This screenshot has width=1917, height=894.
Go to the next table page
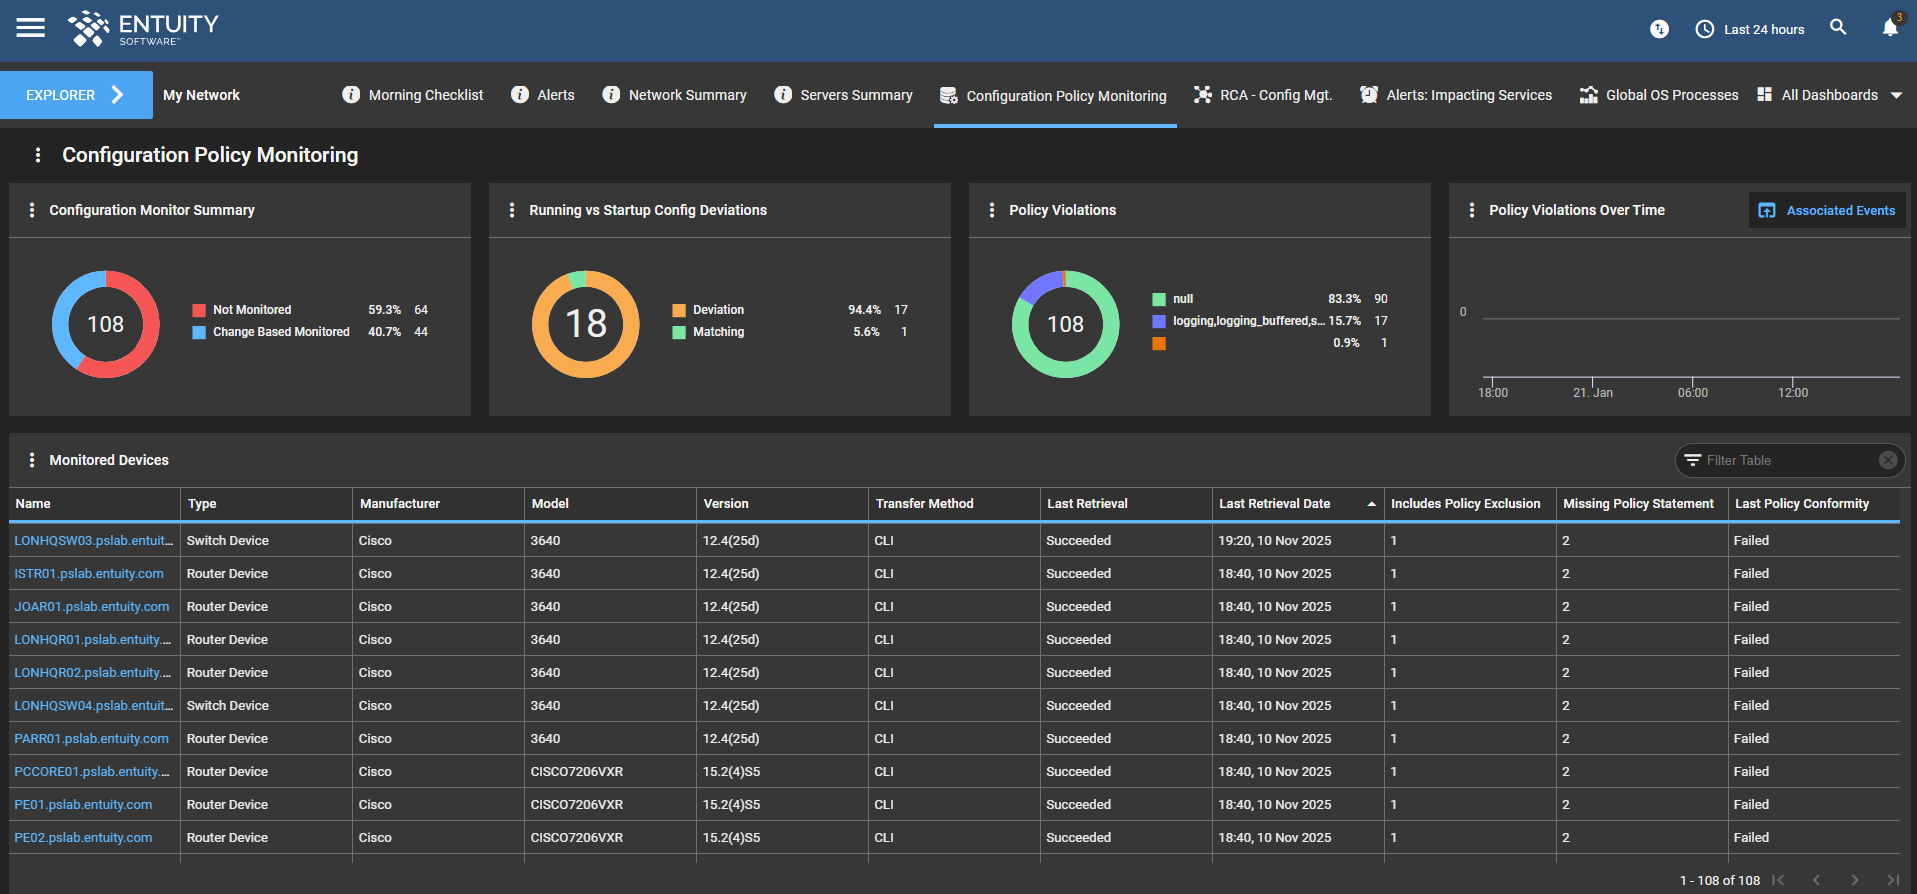tap(1854, 880)
